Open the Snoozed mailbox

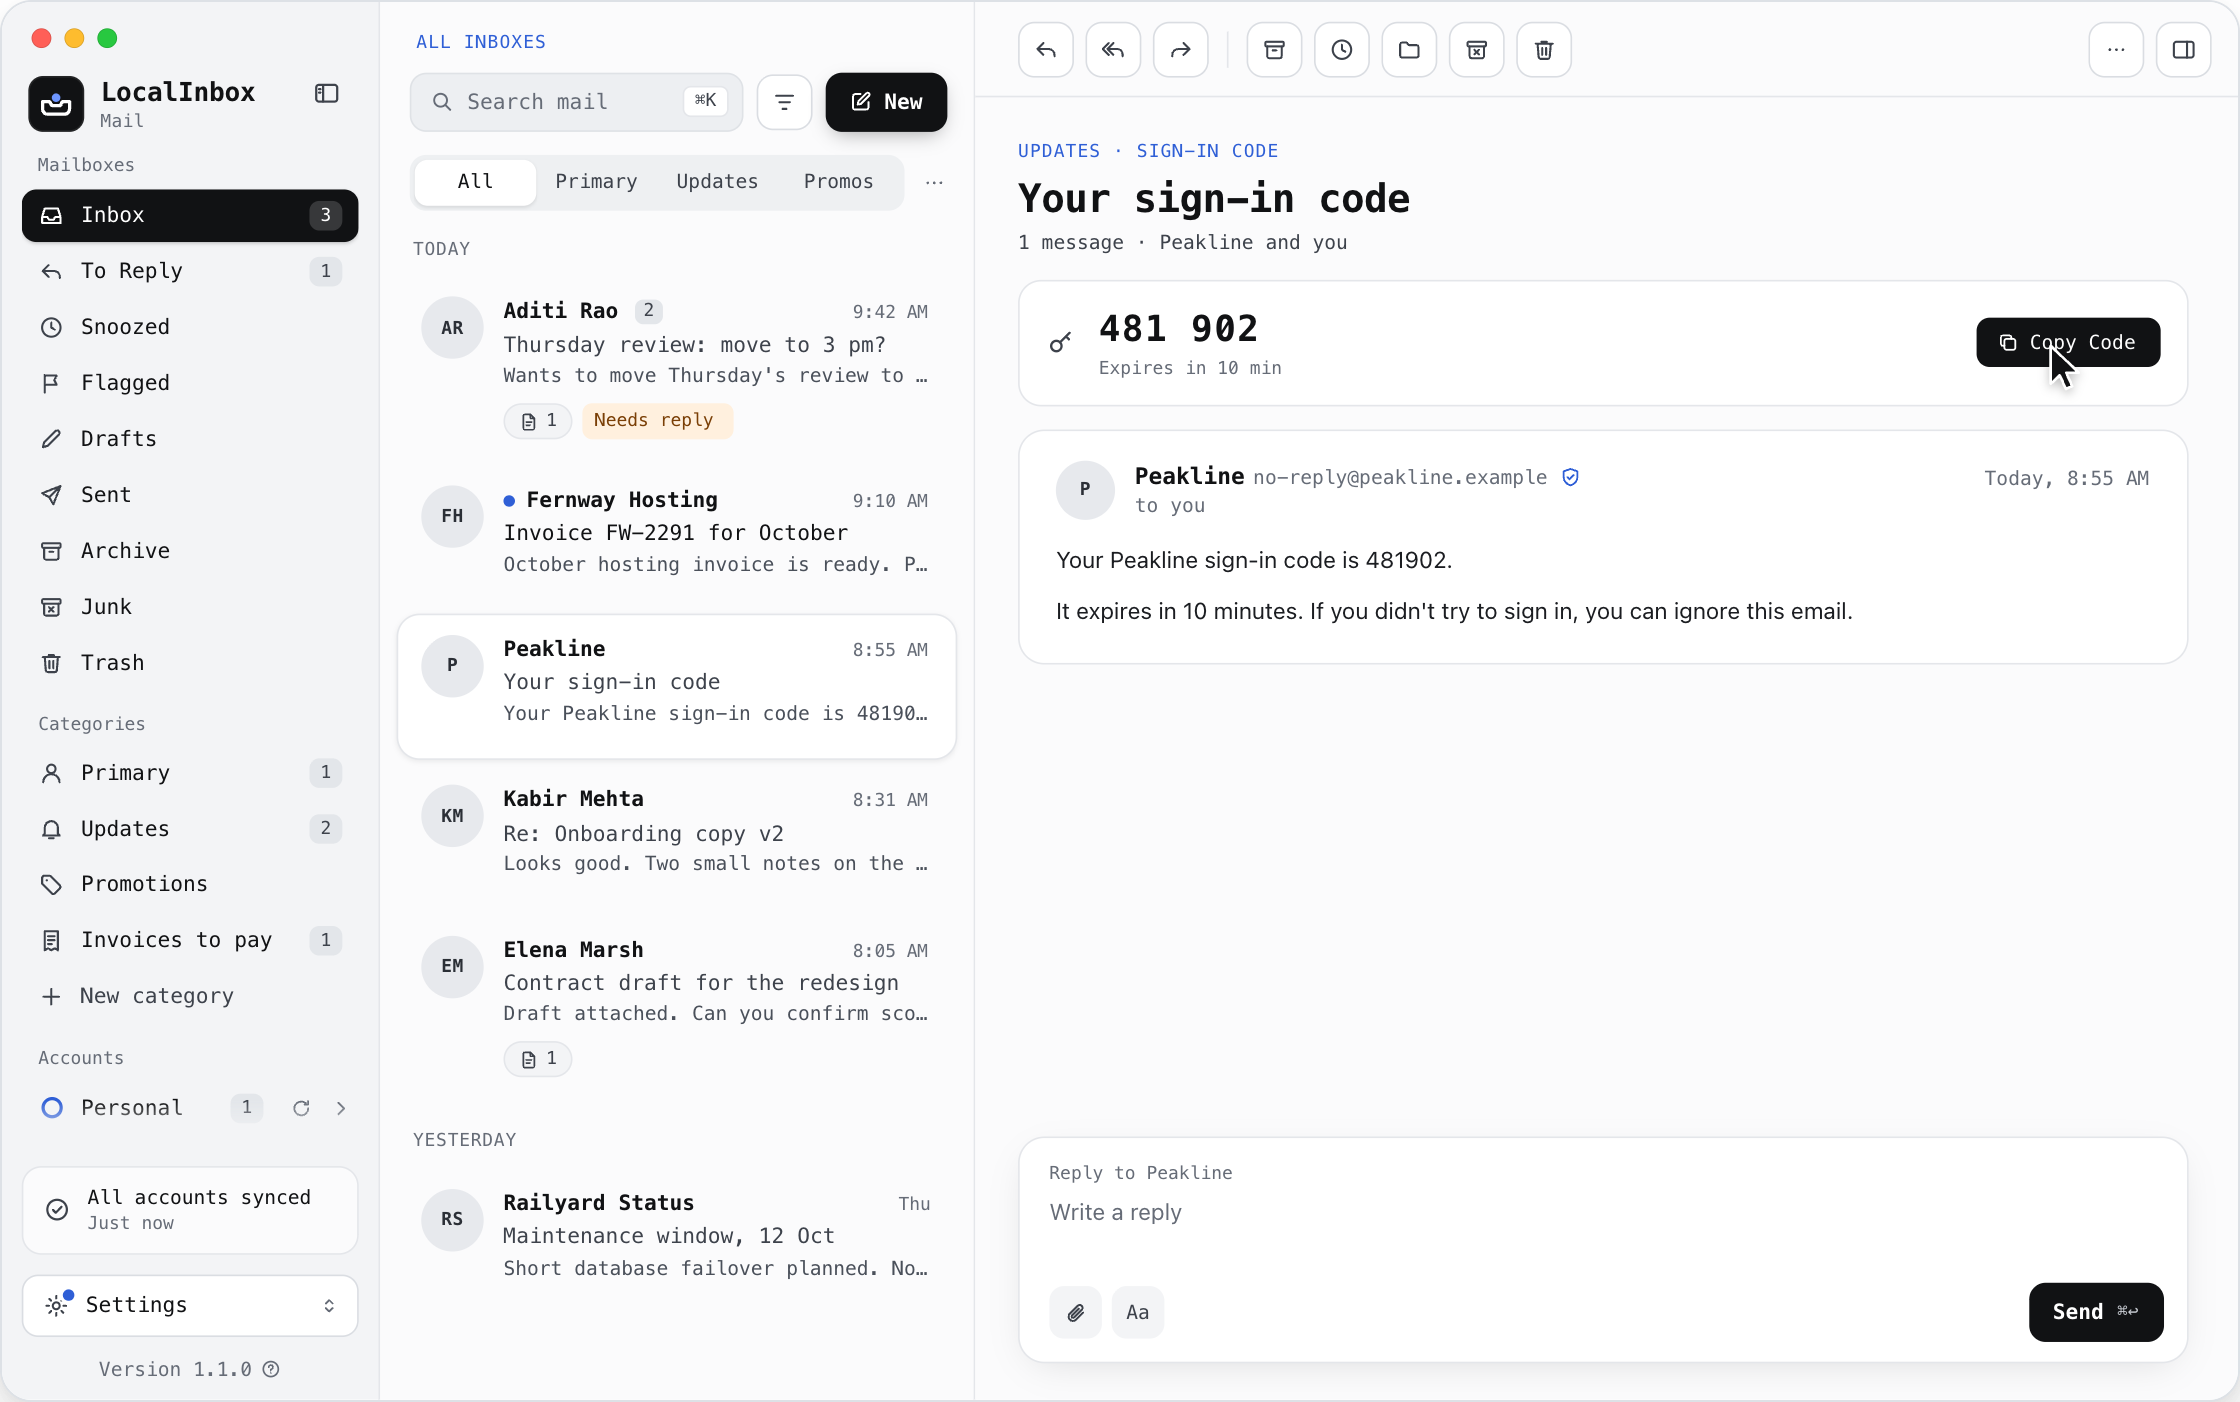point(190,327)
